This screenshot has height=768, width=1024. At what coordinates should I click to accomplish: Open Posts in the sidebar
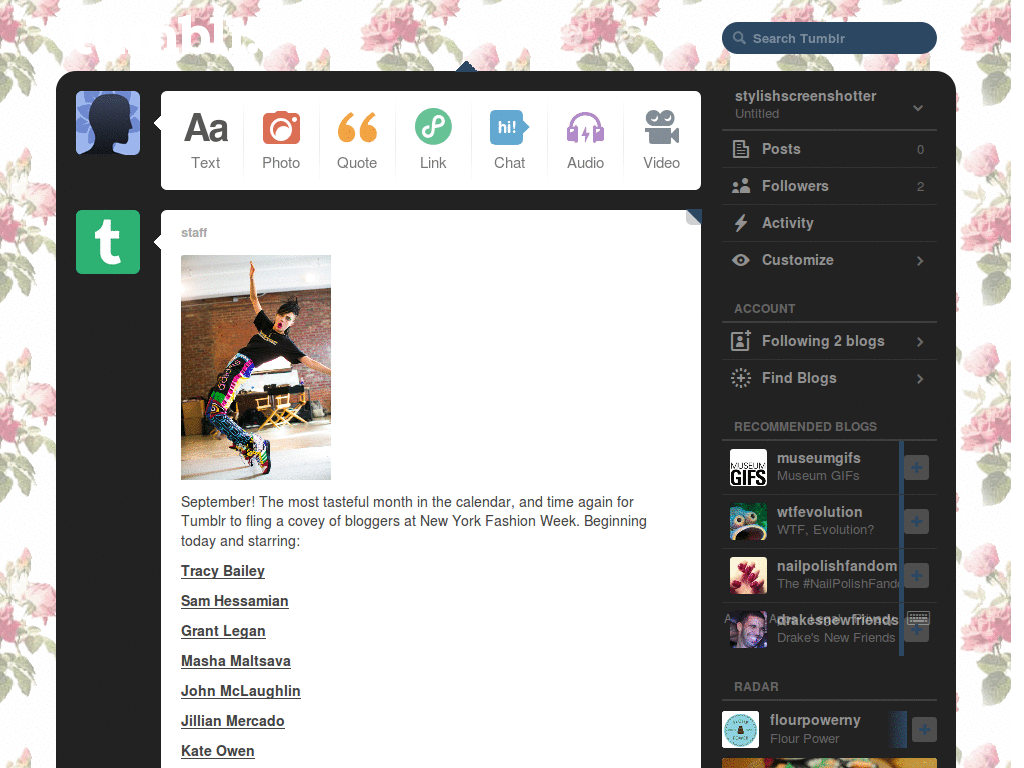click(x=829, y=149)
